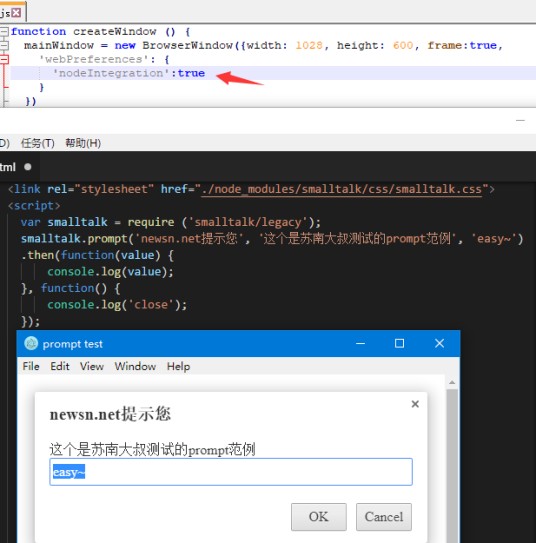Dismiss the smalltalk prompt dialog with X
This screenshot has width=536, height=543.
point(415,404)
